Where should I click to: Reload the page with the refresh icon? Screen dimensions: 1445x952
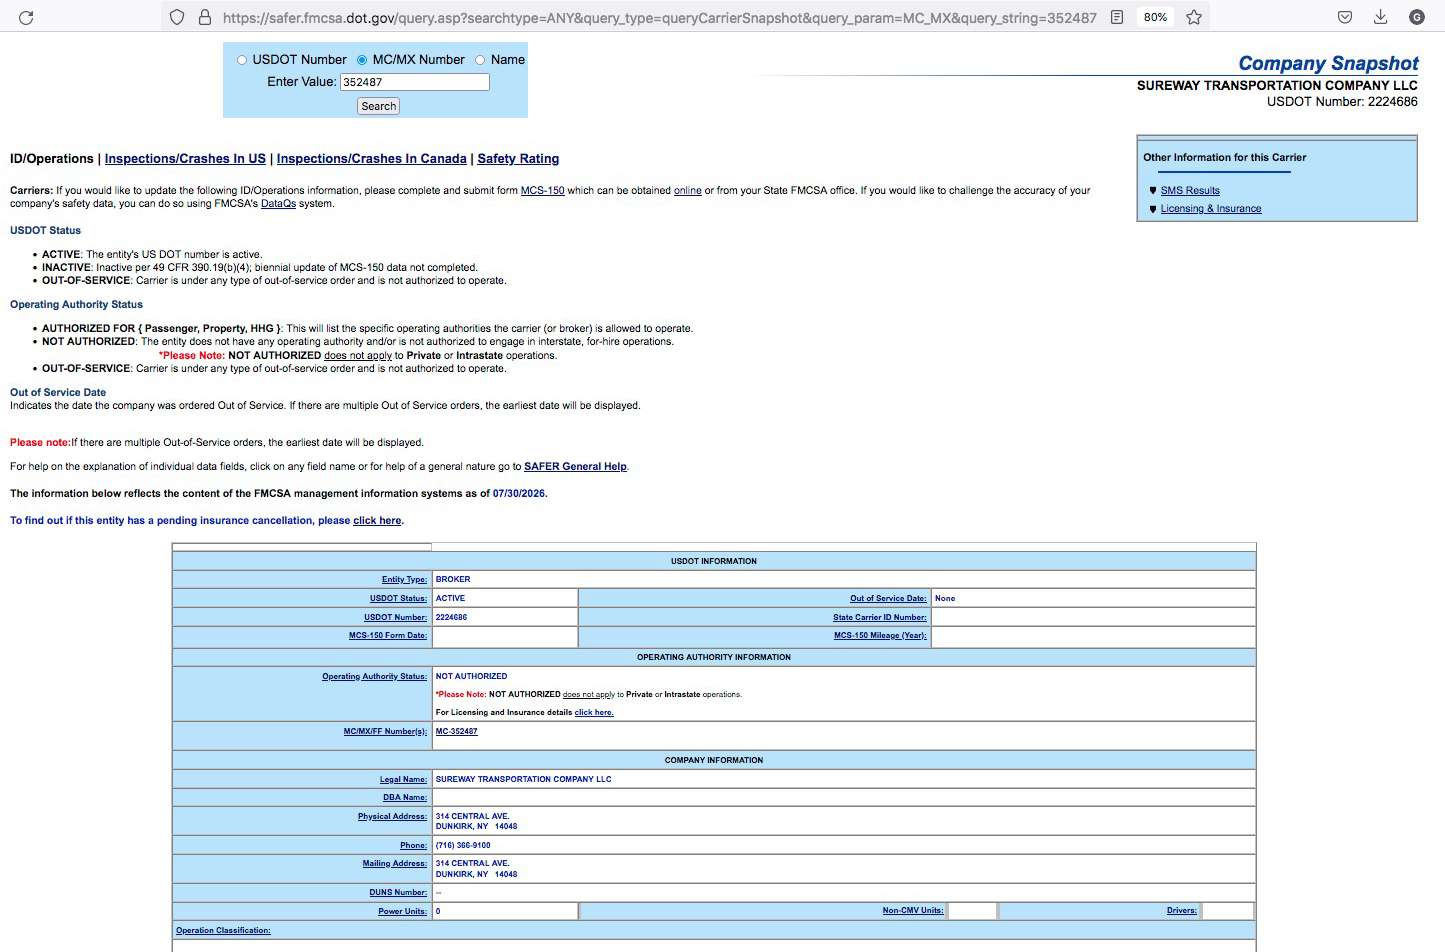point(27,17)
